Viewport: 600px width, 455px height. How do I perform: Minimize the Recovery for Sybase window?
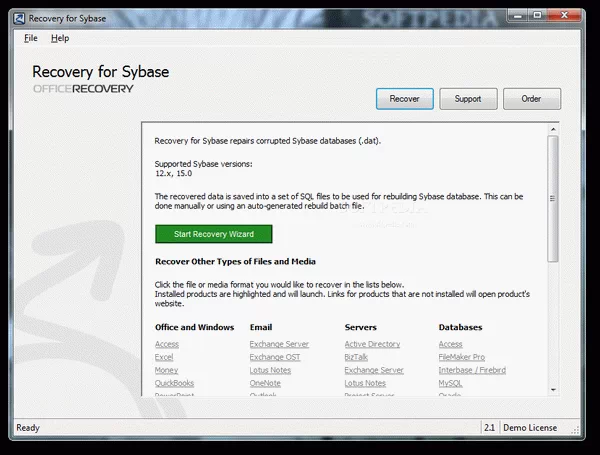518,16
